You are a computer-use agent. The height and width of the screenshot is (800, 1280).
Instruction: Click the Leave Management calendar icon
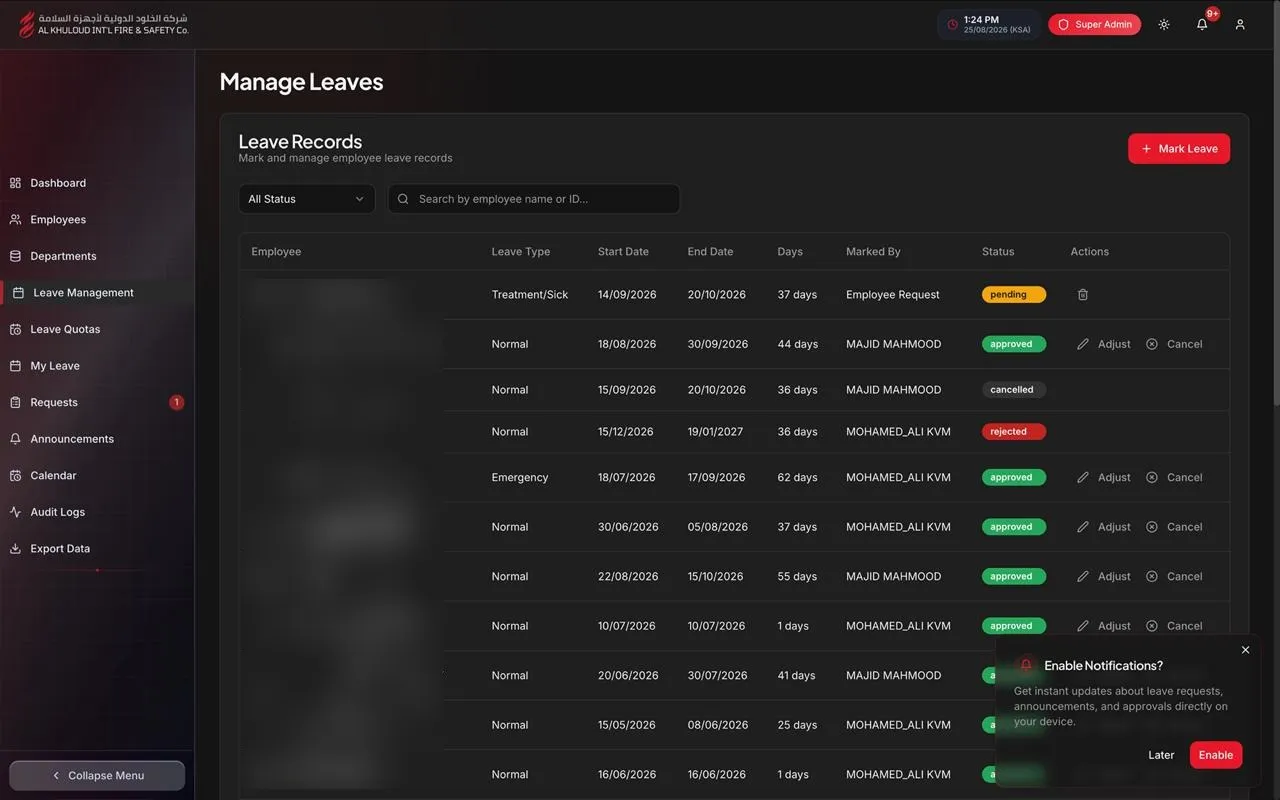[18, 293]
